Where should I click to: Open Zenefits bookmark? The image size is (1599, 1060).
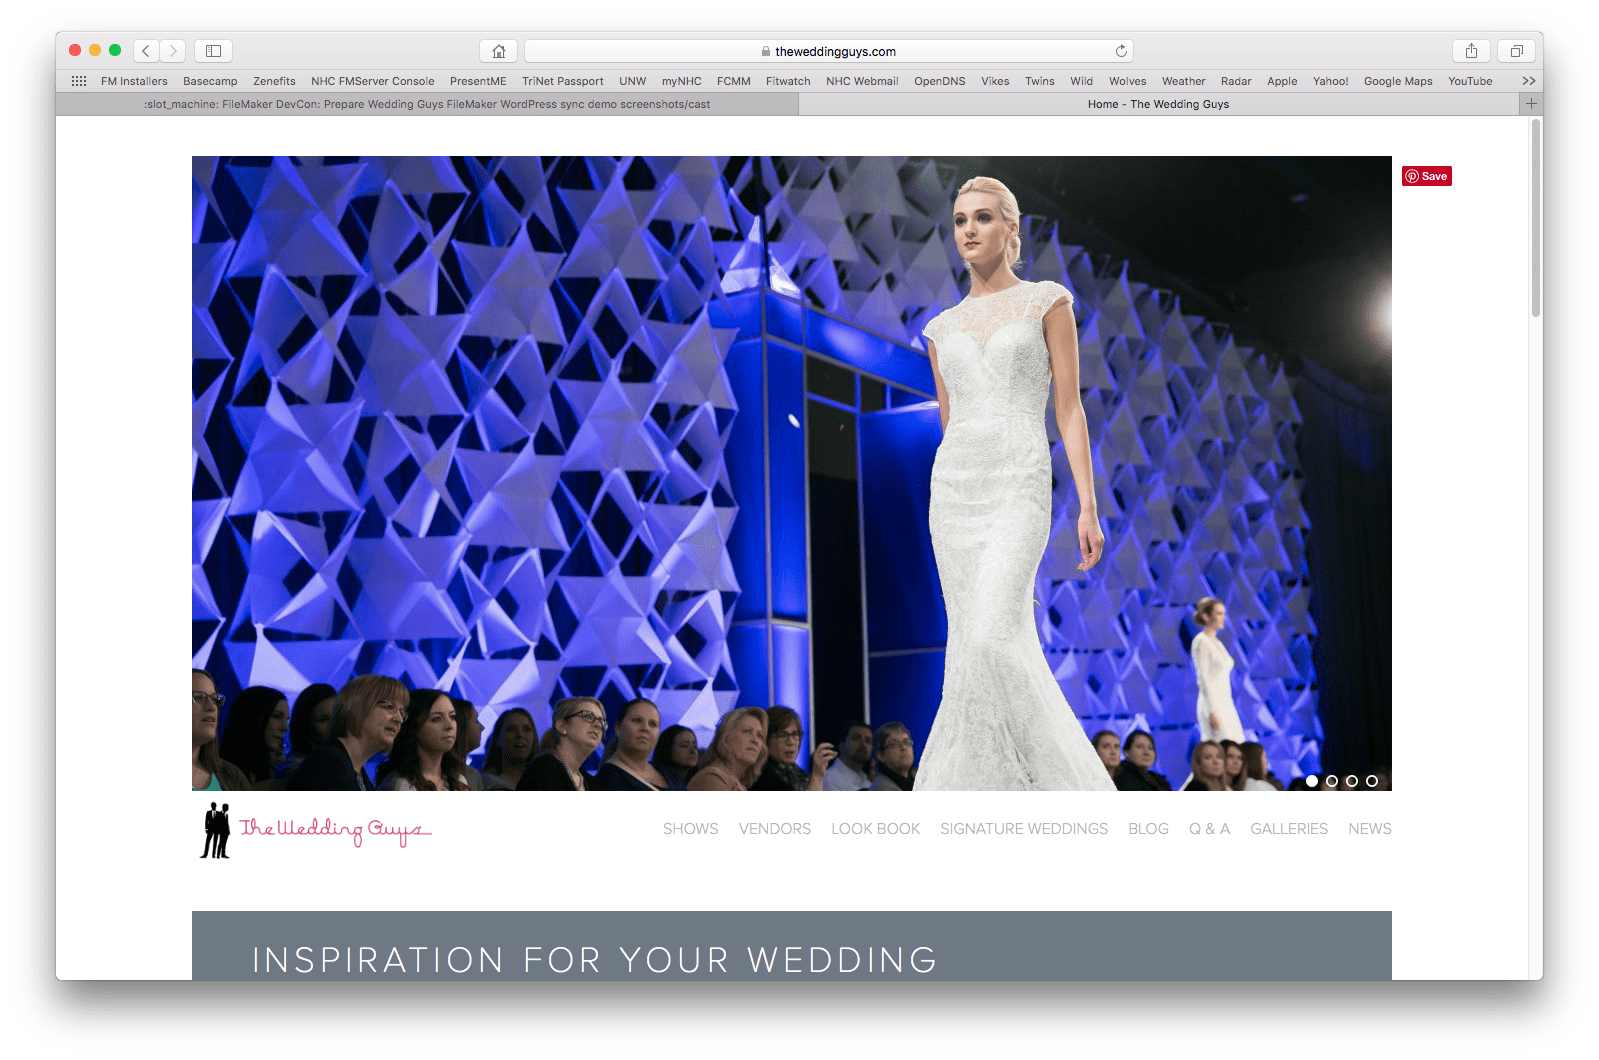[274, 81]
